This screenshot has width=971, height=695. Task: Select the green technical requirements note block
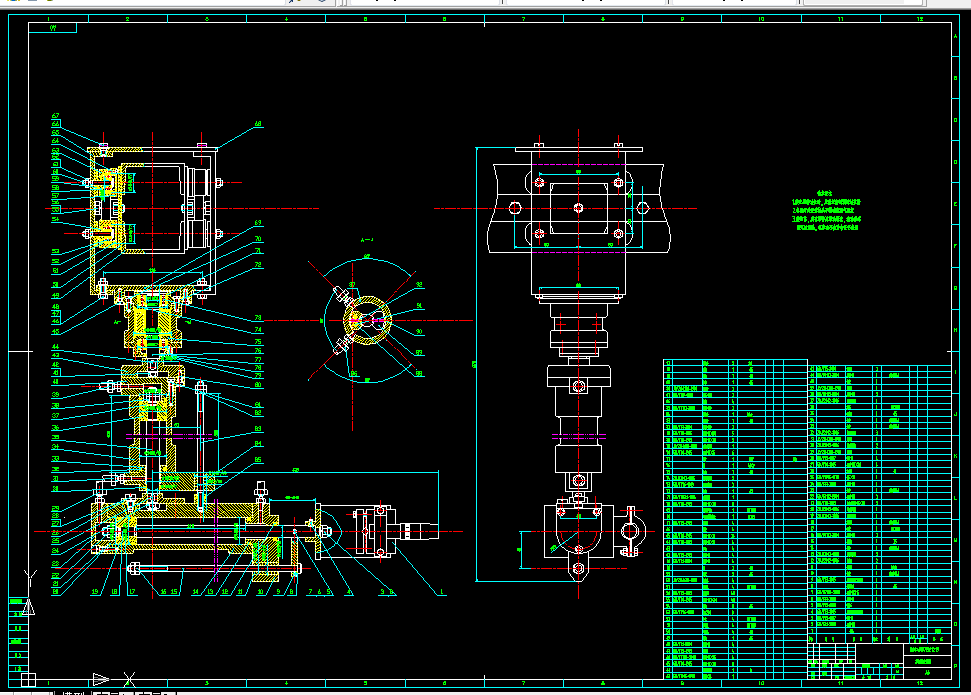click(x=827, y=211)
